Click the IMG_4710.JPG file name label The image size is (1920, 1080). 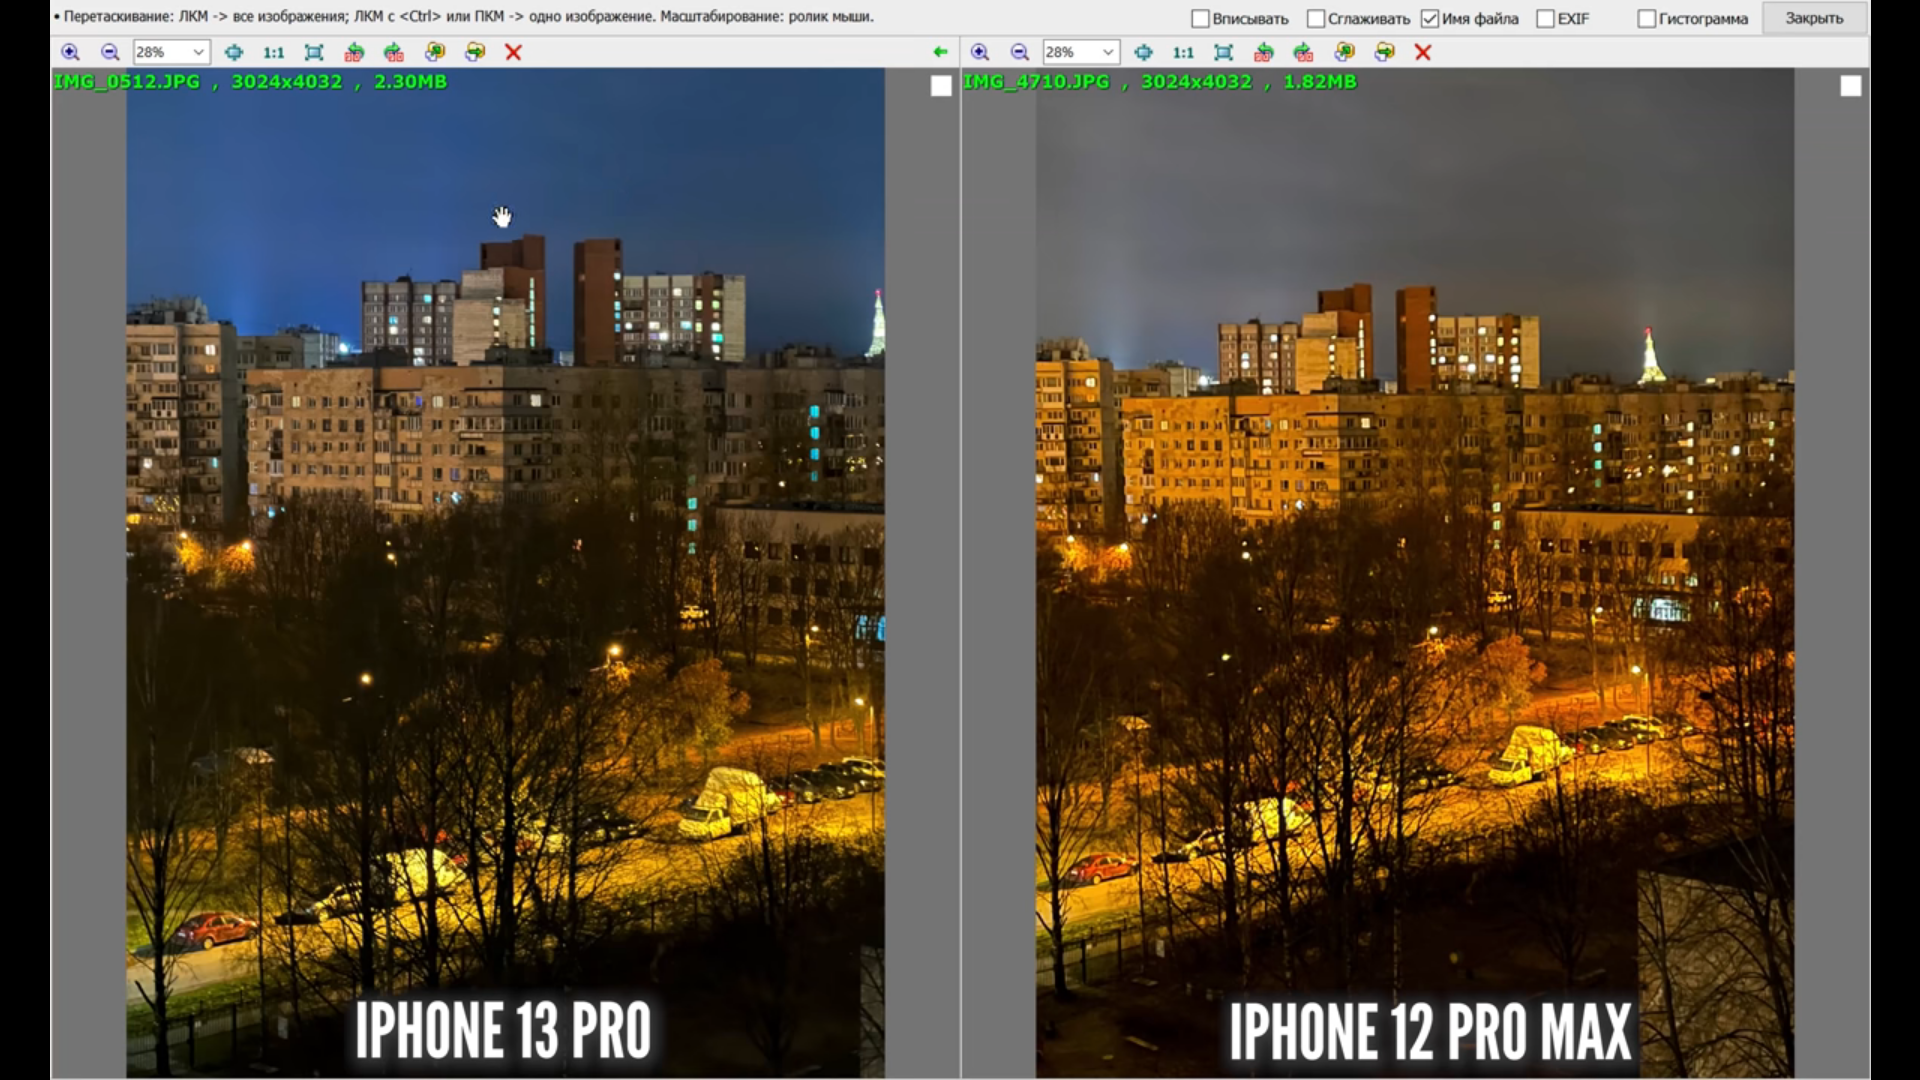click(1037, 82)
